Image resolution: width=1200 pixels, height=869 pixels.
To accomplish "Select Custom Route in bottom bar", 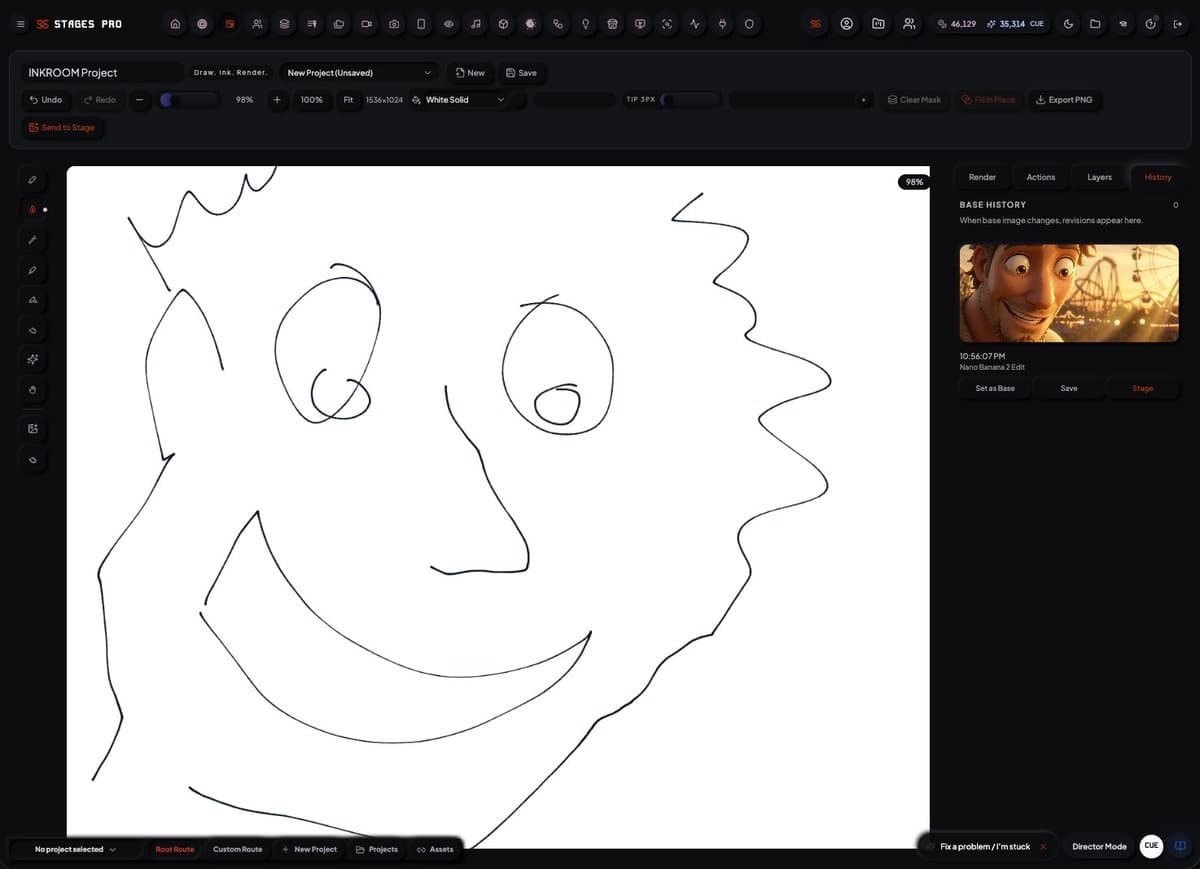I will point(238,849).
